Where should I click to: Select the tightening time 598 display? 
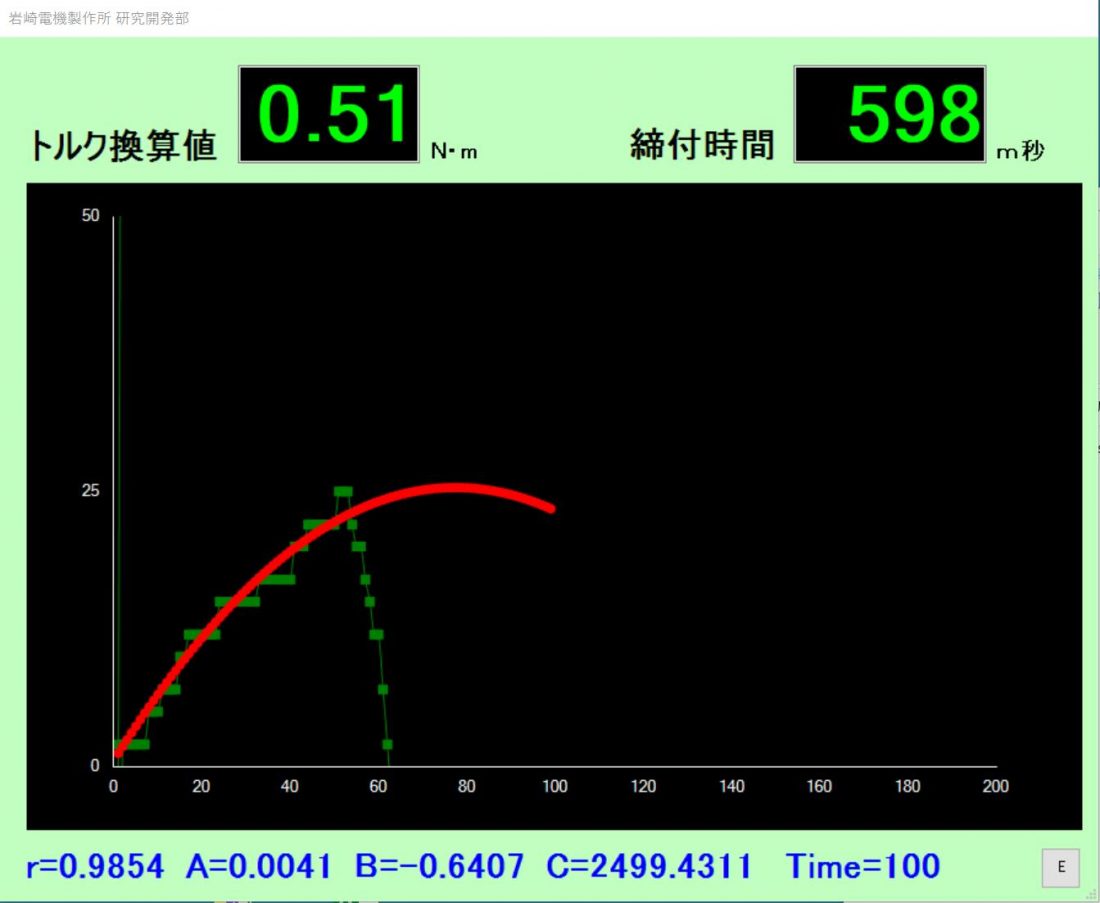pos(890,114)
